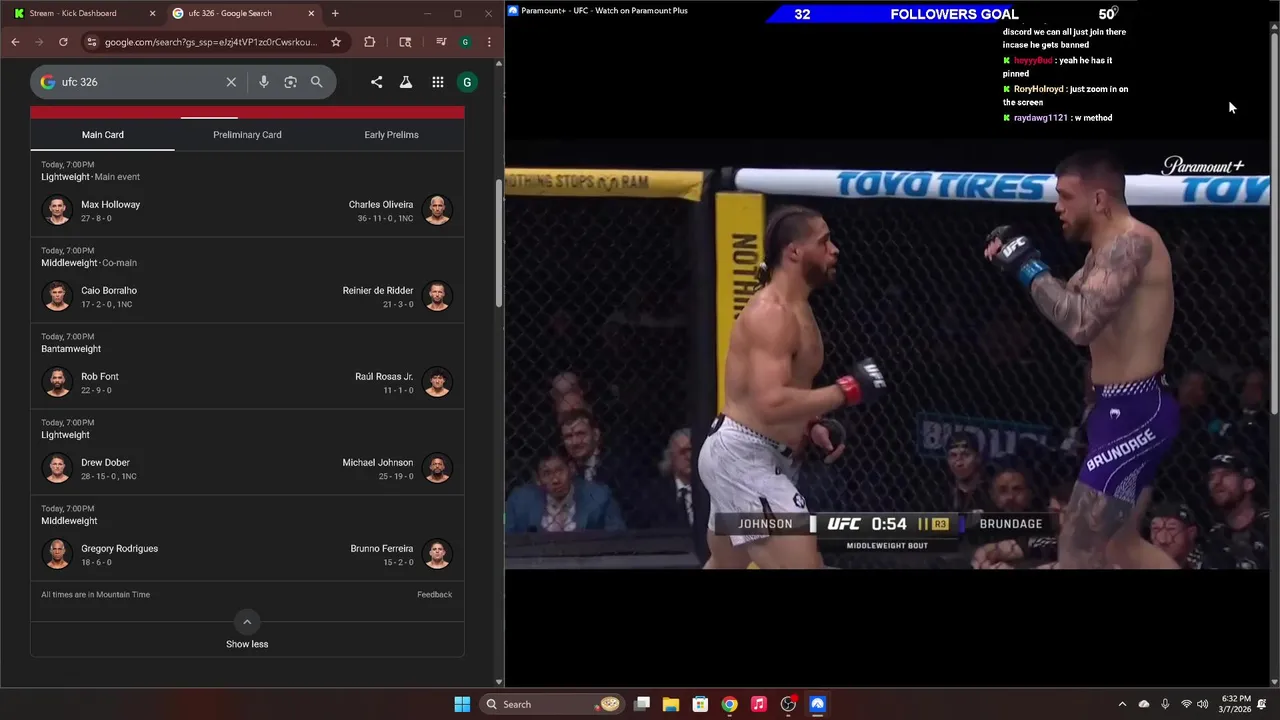This screenshot has width=1280, height=720.
Task: Open Max Holloway fighter link
Action: pyautogui.click(x=110, y=204)
